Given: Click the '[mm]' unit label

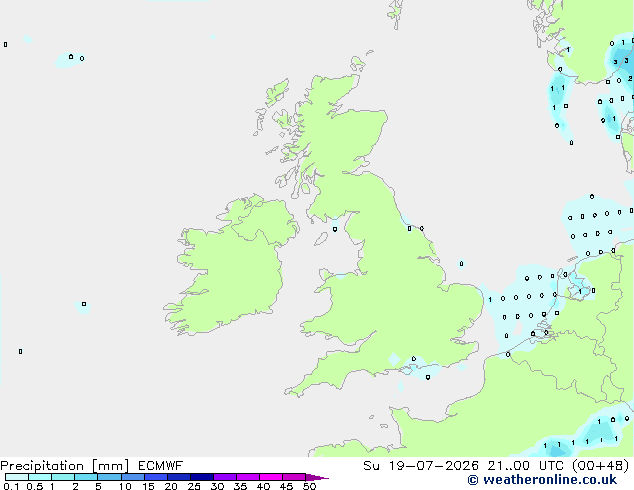Looking at the screenshot, I should tap(110, 466).
